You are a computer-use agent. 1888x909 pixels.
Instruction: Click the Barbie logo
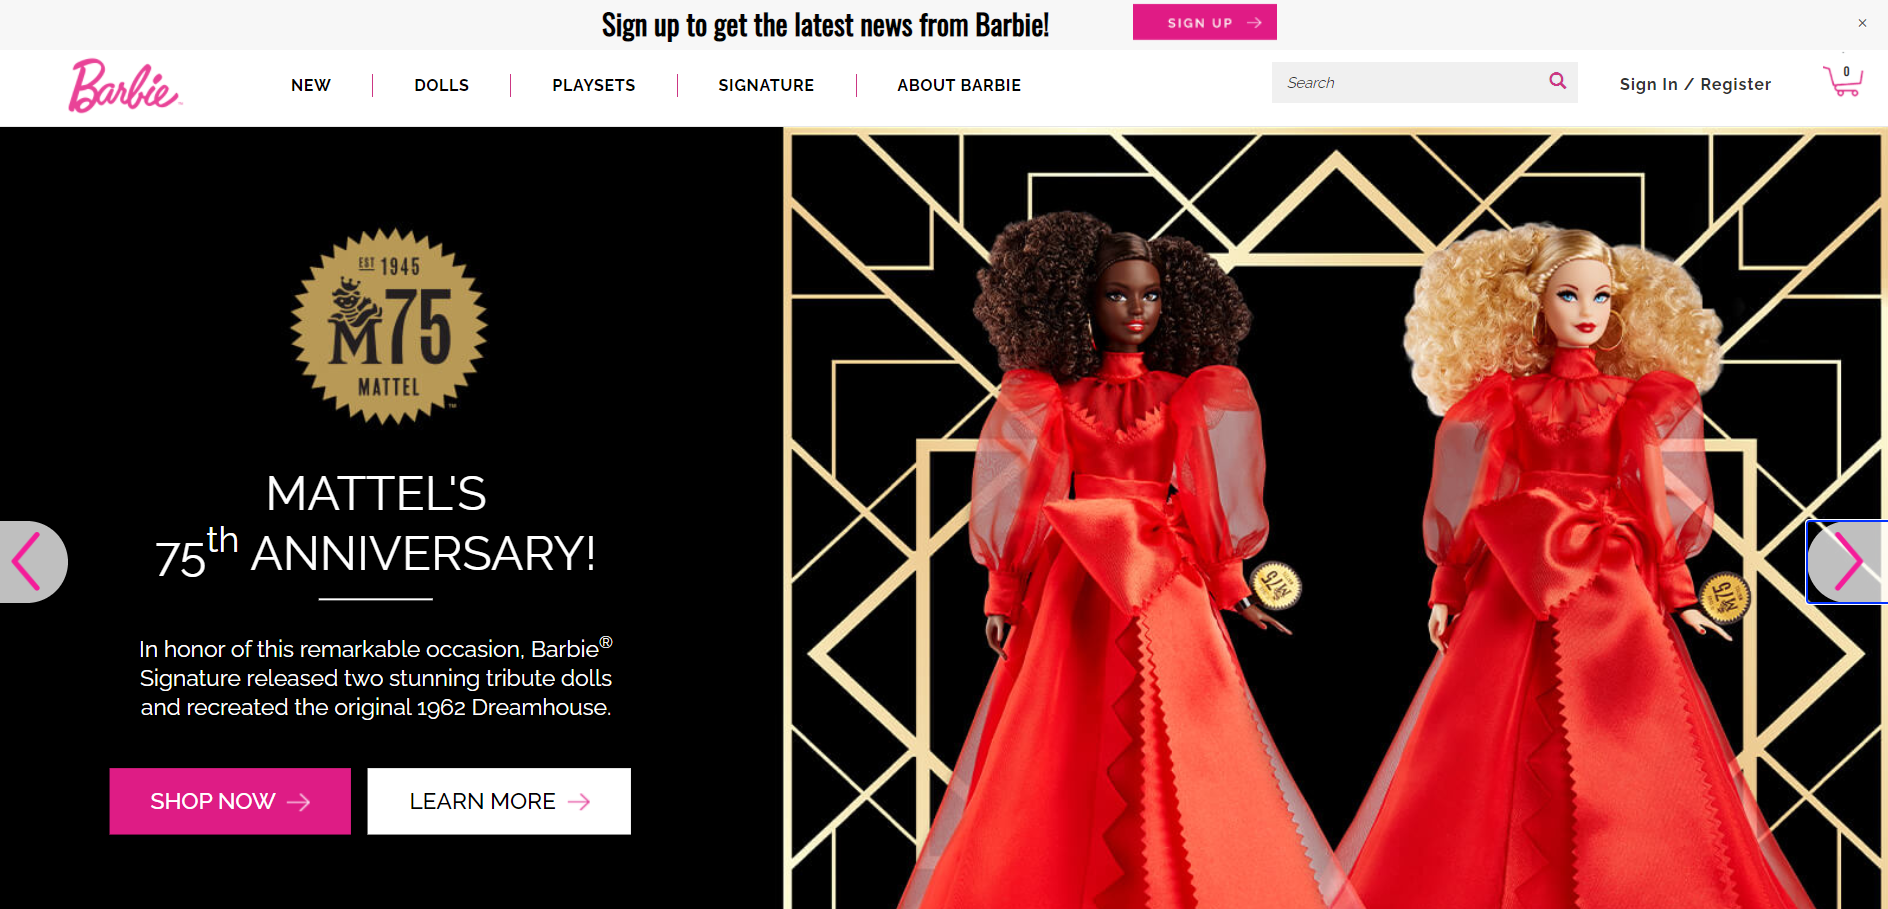(x=125, y=85)
